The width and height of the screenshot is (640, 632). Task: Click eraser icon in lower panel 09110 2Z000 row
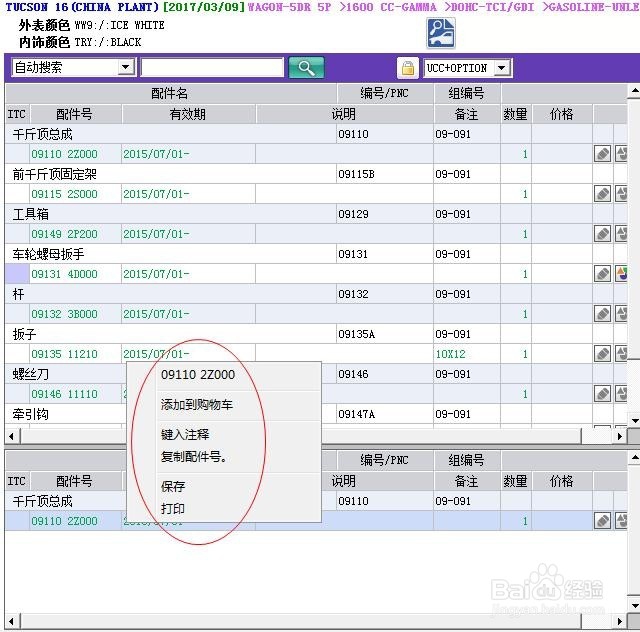click(602, 521)
